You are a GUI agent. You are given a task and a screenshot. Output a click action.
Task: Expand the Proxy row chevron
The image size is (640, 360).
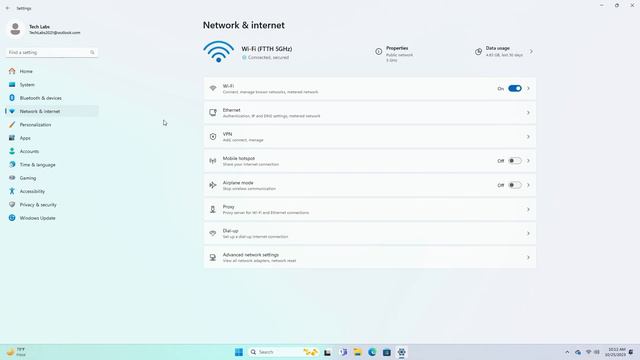point(528,209)
